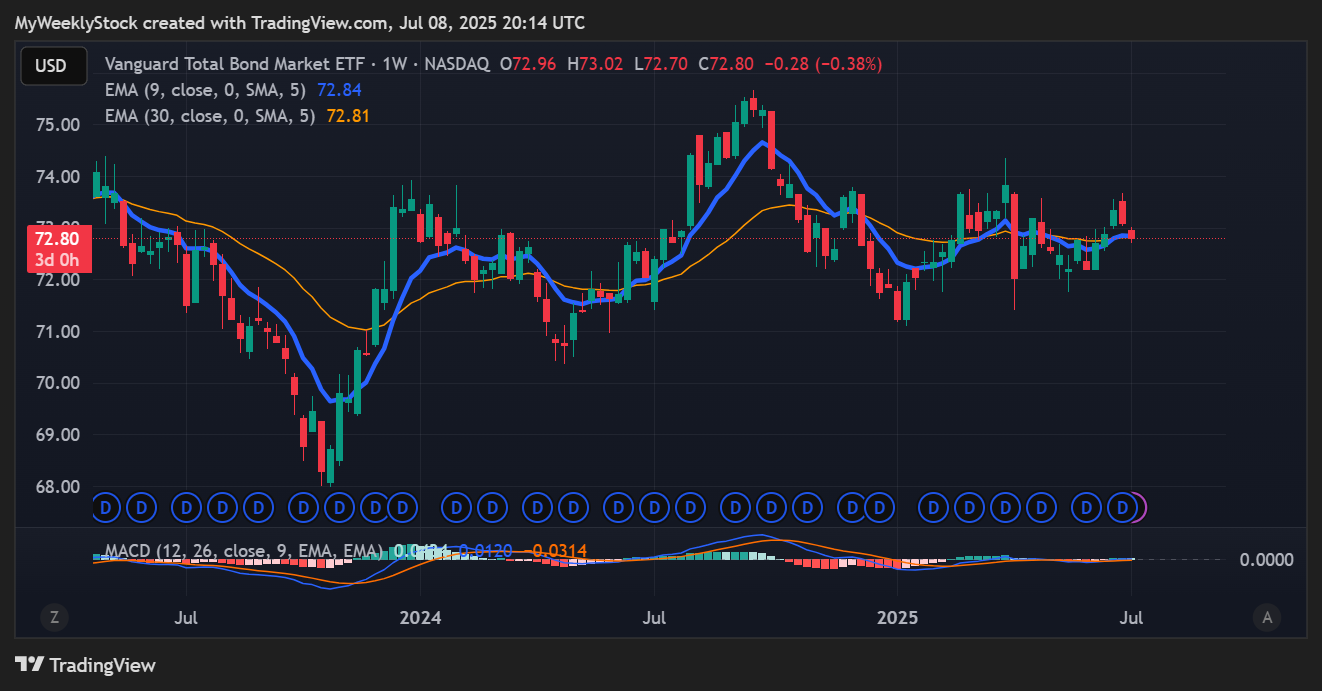Click the 72.00 price axis label
The height and width of the screenshot is (691, 1322).
pyautogui.click(x=57, y=280)
